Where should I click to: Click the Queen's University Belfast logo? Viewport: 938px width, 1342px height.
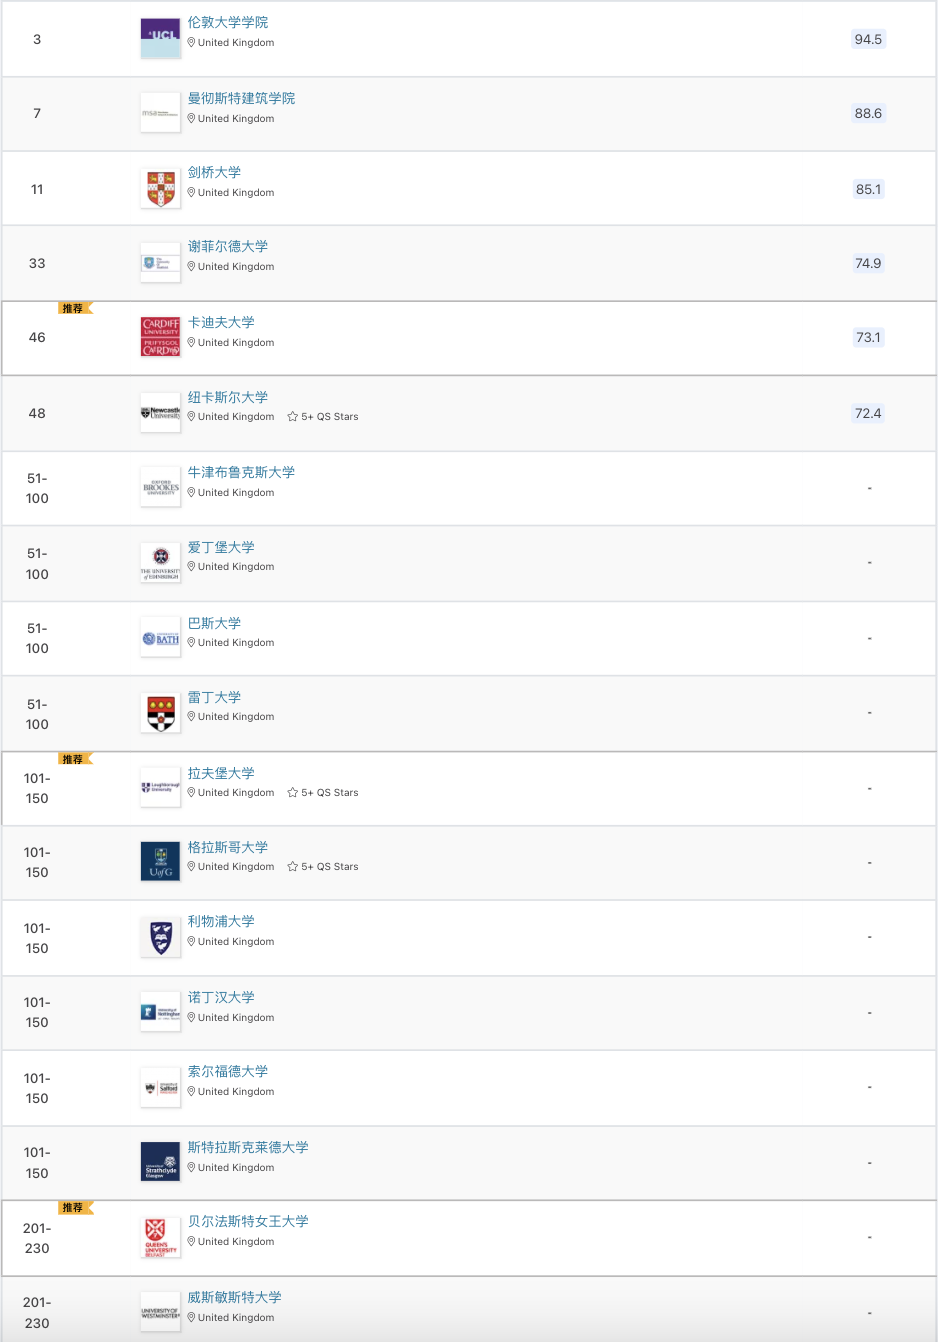[x=160, y=1237]
